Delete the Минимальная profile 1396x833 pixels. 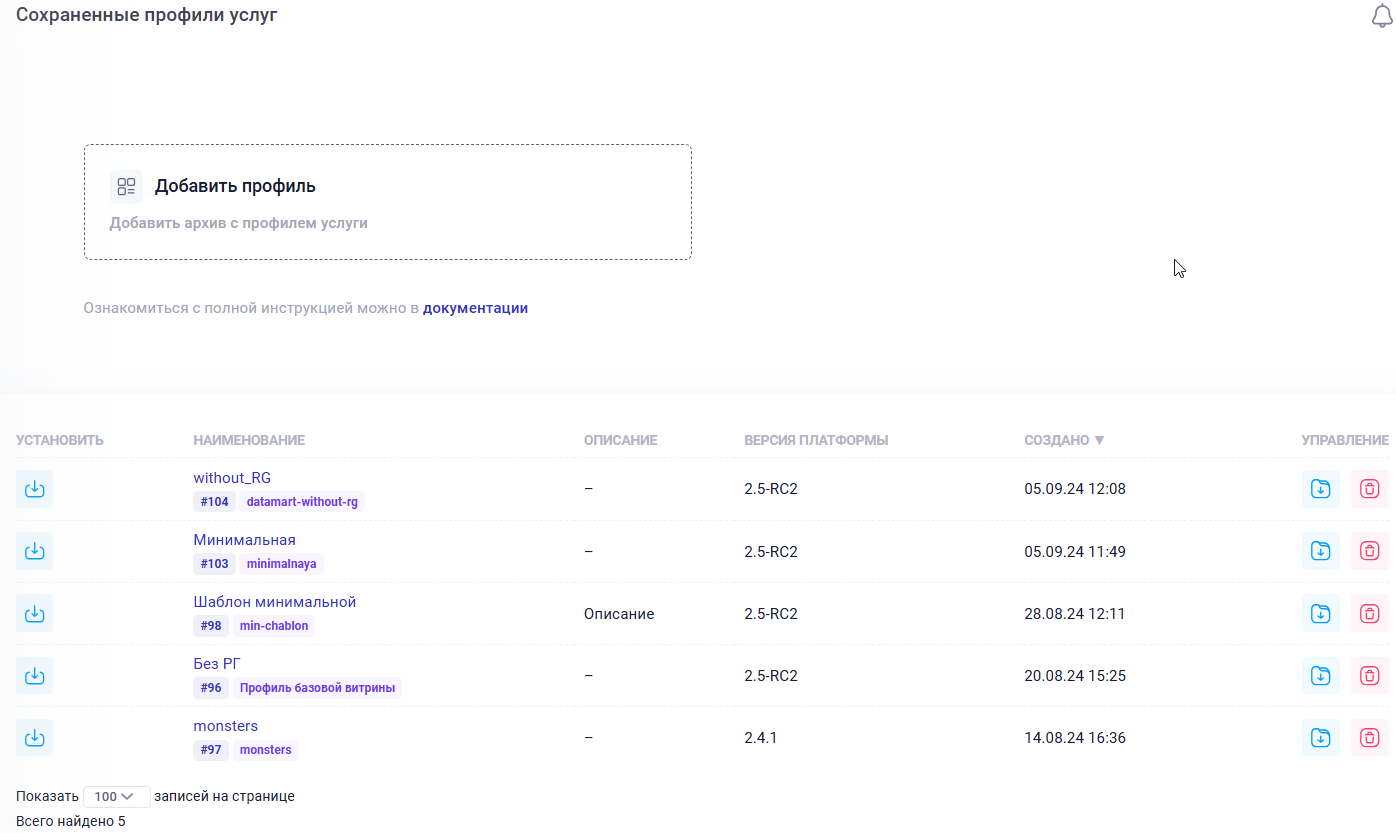pos(1369,551)
